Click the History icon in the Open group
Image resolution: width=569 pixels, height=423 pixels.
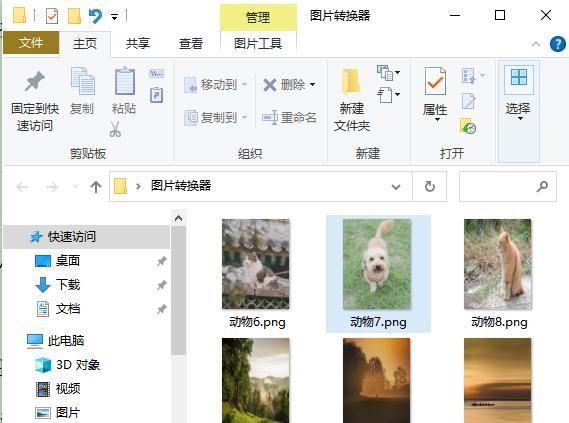click(468, 126)
